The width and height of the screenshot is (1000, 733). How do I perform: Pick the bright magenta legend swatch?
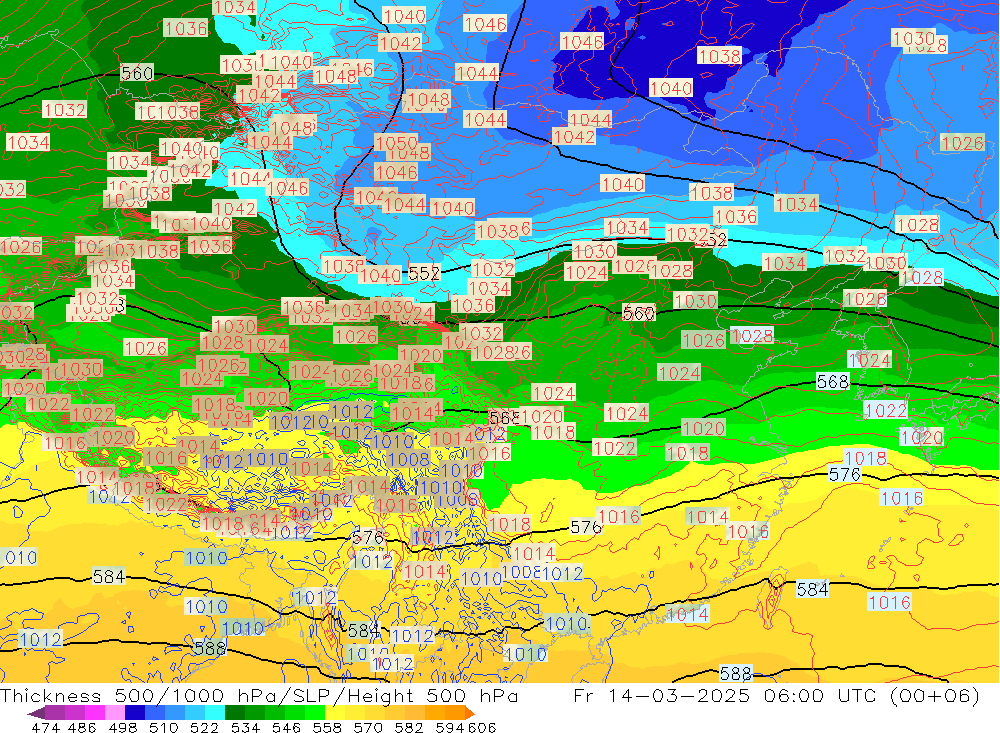(94, 713)
